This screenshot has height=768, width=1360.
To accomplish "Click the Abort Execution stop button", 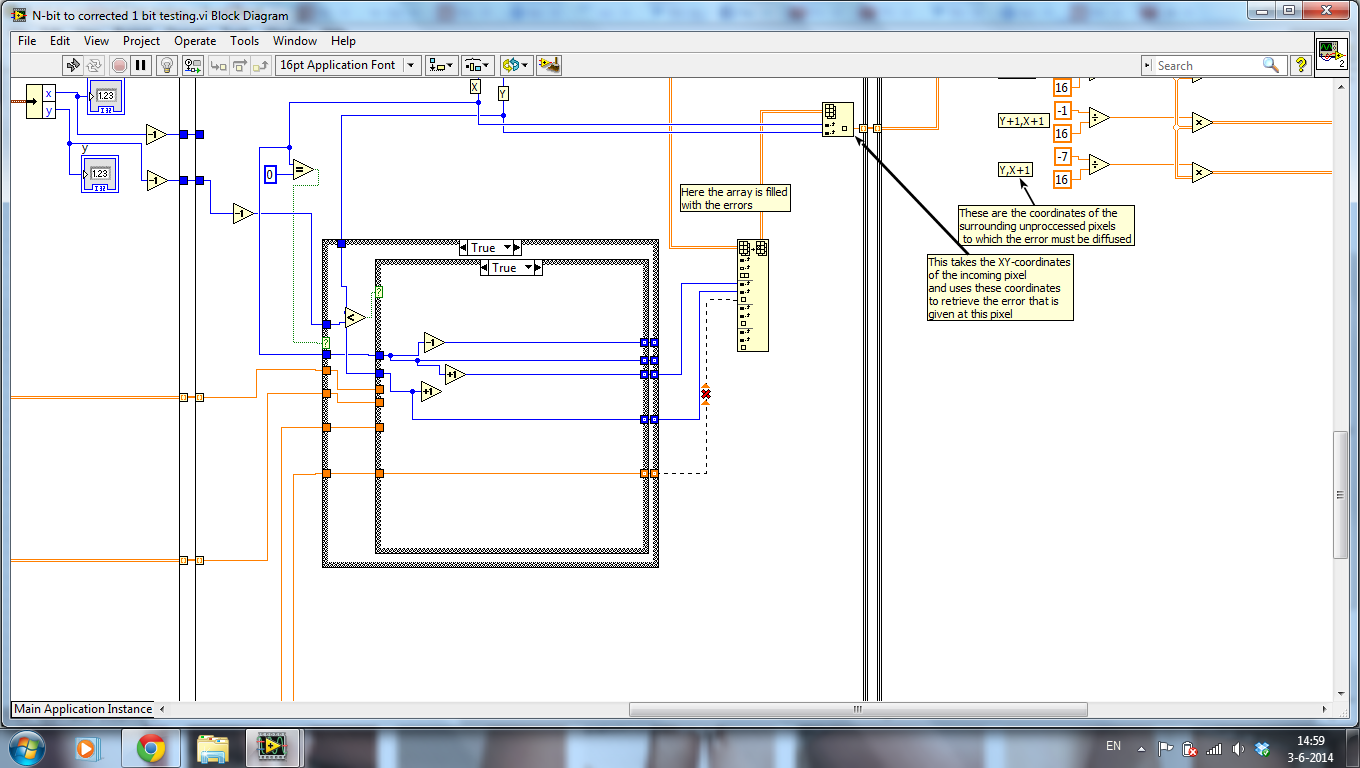I will pyautogui.click(x=119, y=65).
